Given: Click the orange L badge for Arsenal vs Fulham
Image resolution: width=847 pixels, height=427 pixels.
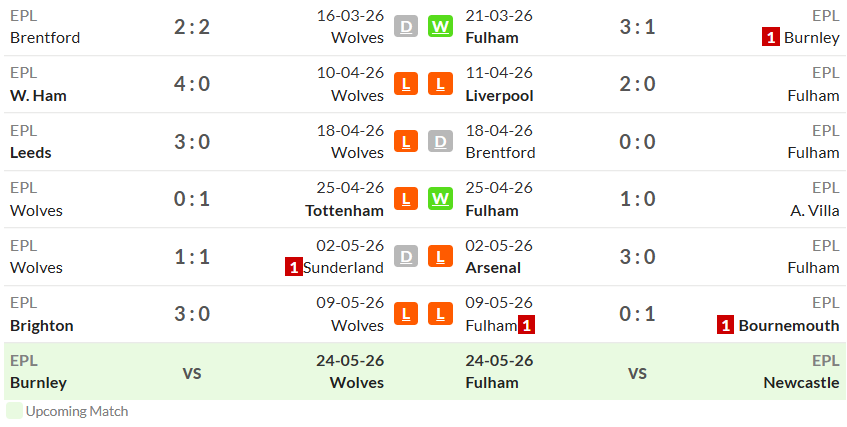Looking at the screenshot, I should point(440,256).
